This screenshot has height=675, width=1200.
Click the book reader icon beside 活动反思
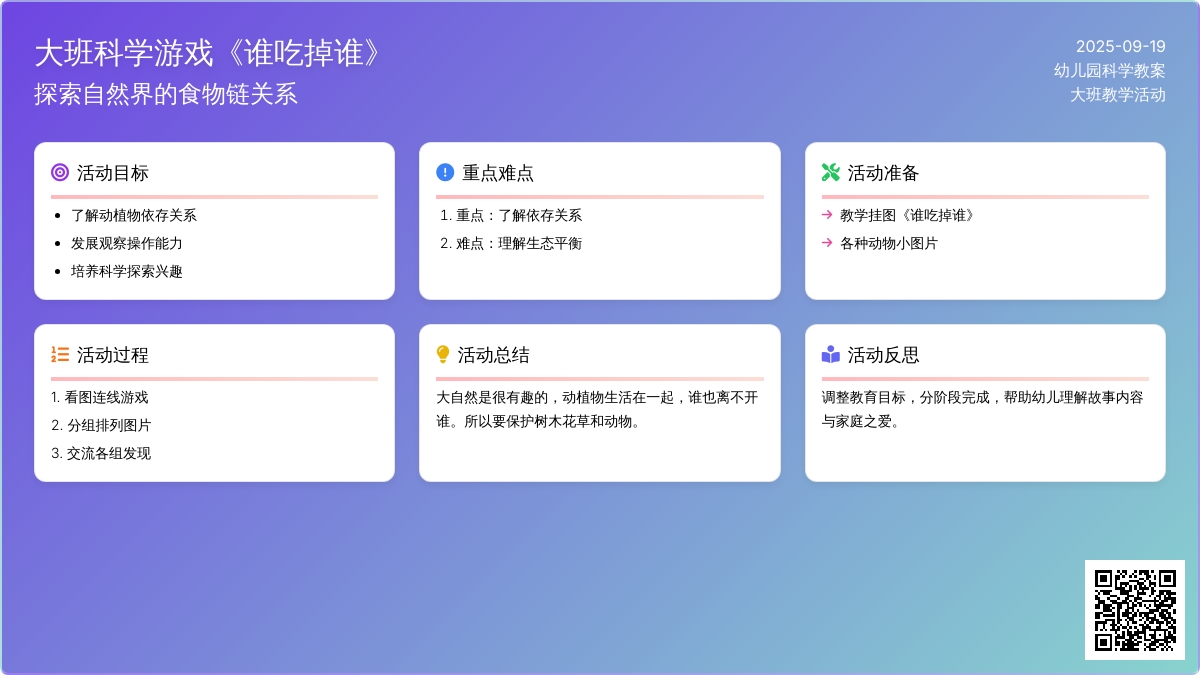[830, 355]
